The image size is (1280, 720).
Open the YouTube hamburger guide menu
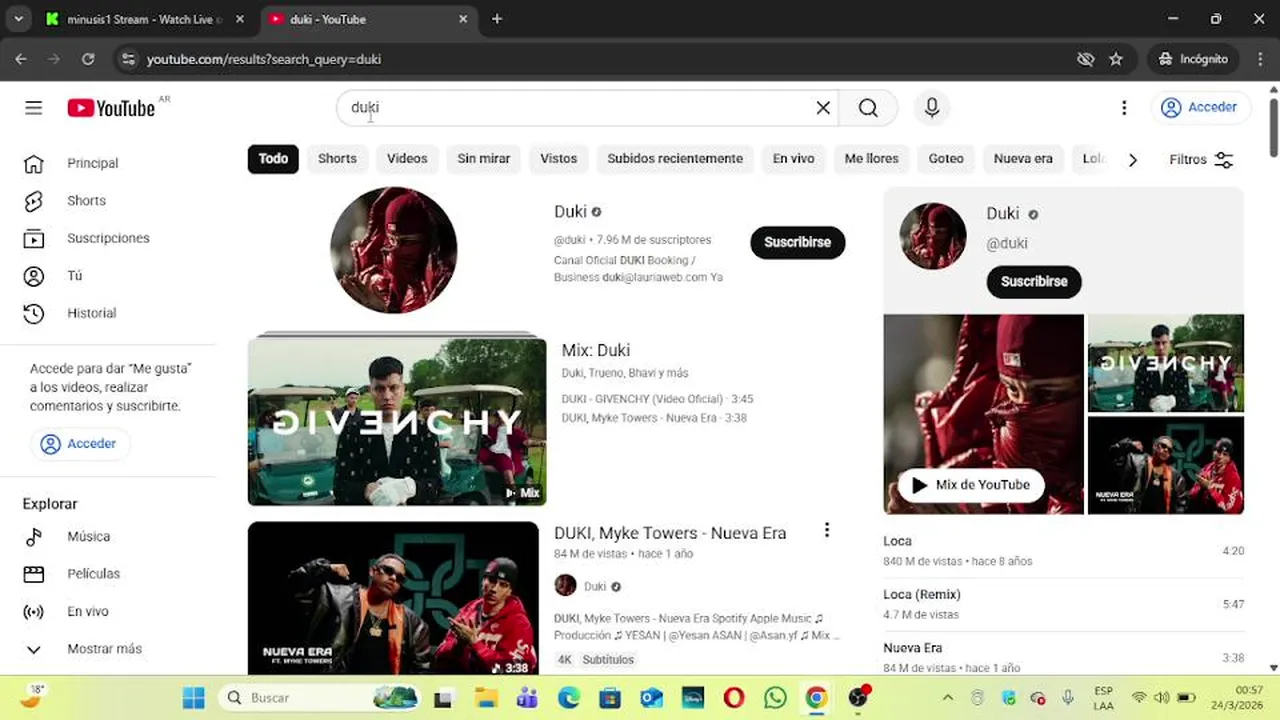pyautogui.click(x=34, y=108)
